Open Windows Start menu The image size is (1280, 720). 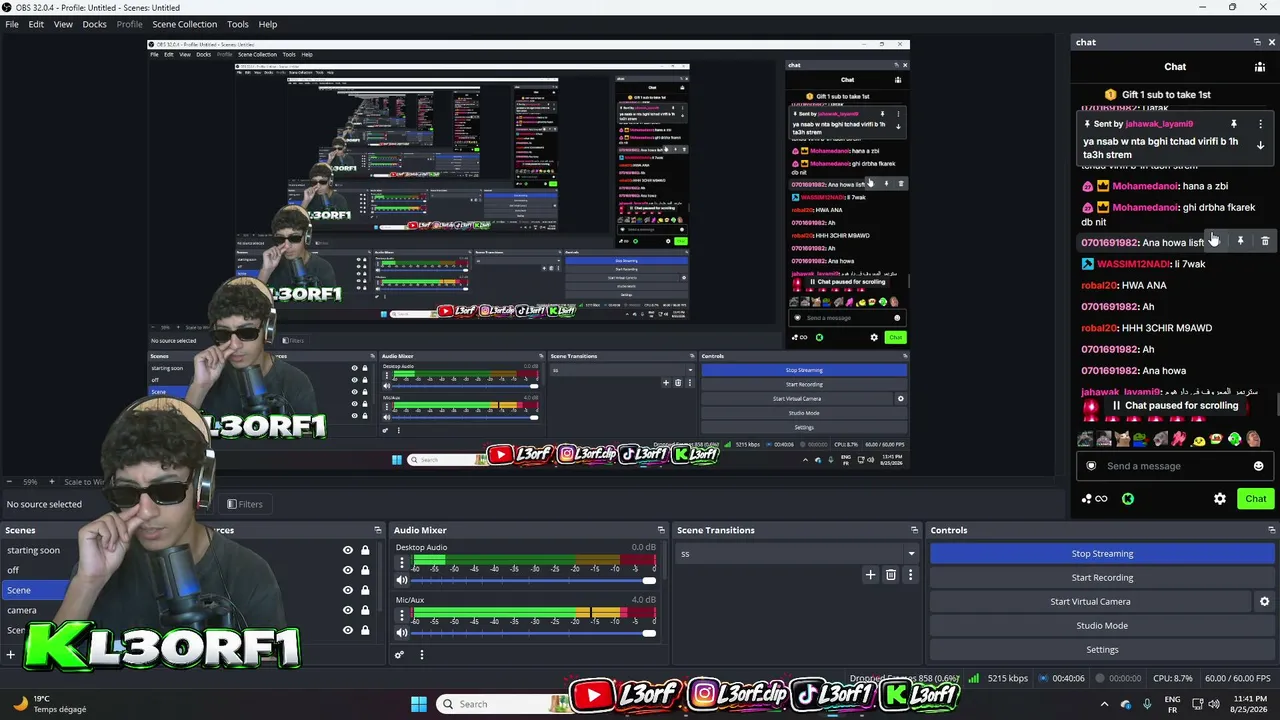(419, 704)
